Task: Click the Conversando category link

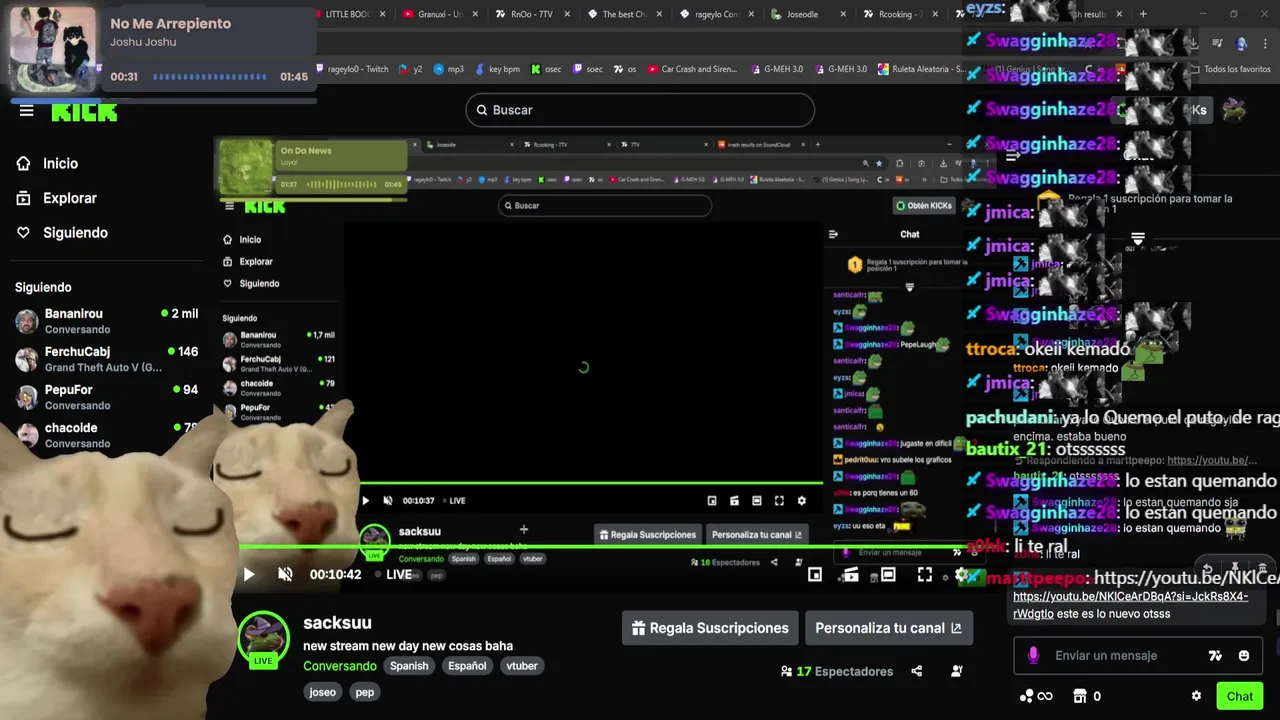Action: click(340, 666)
